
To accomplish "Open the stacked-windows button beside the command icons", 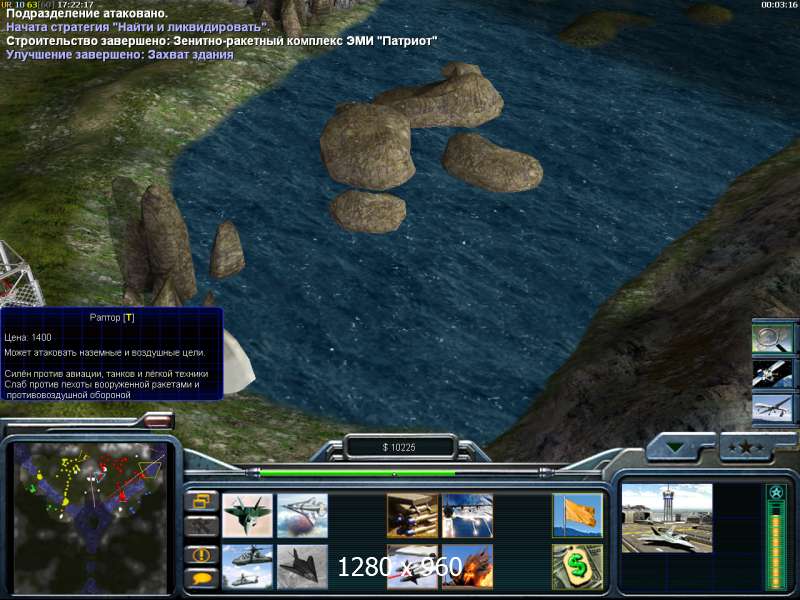I will tap(202, 502).
